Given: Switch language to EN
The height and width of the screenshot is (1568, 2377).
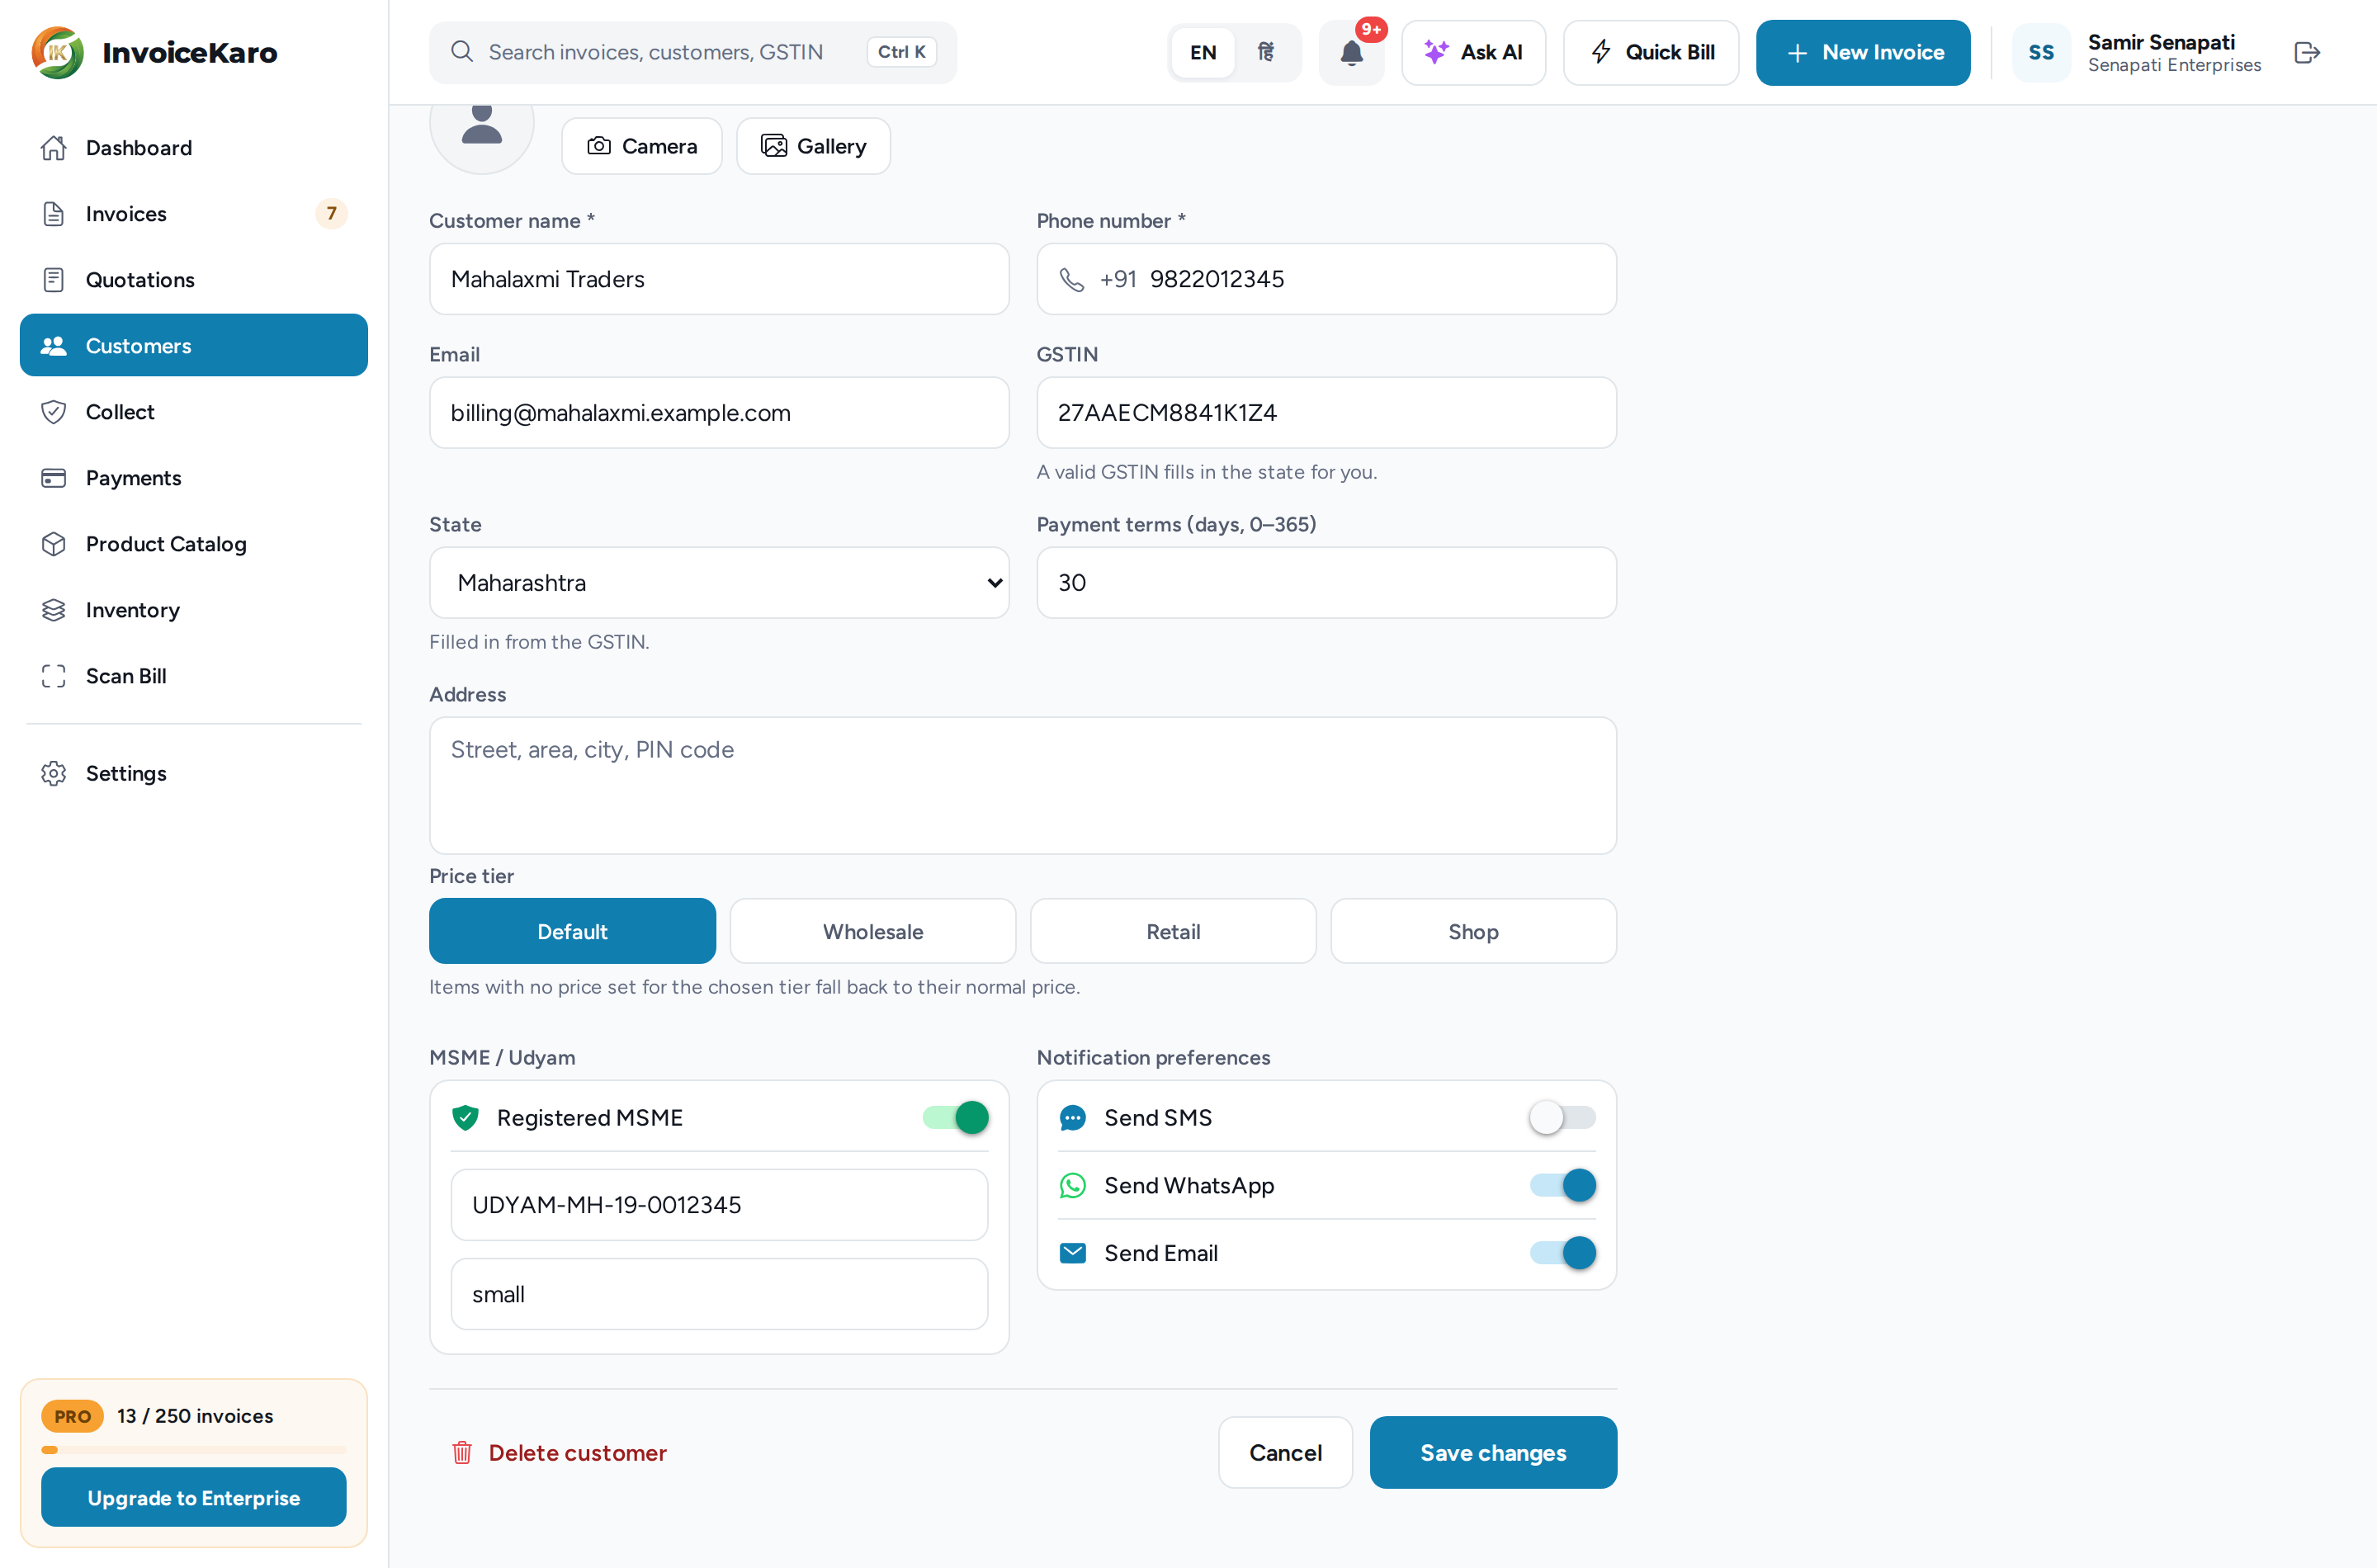Looking at the screenshot, I should (1203, 52).
